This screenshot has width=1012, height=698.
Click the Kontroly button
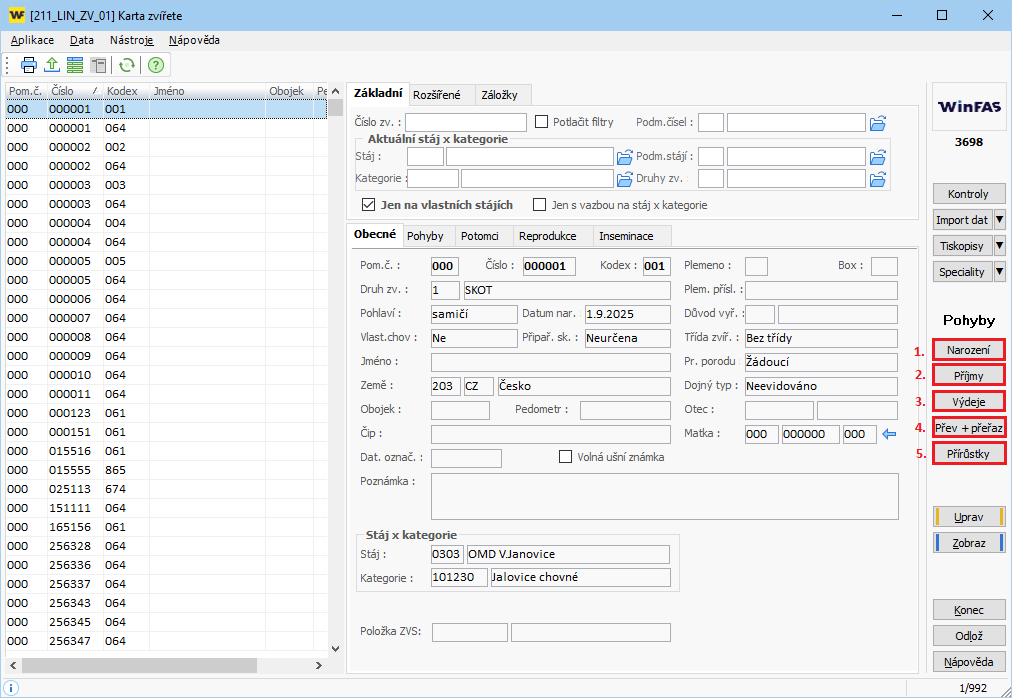point(968,194)
